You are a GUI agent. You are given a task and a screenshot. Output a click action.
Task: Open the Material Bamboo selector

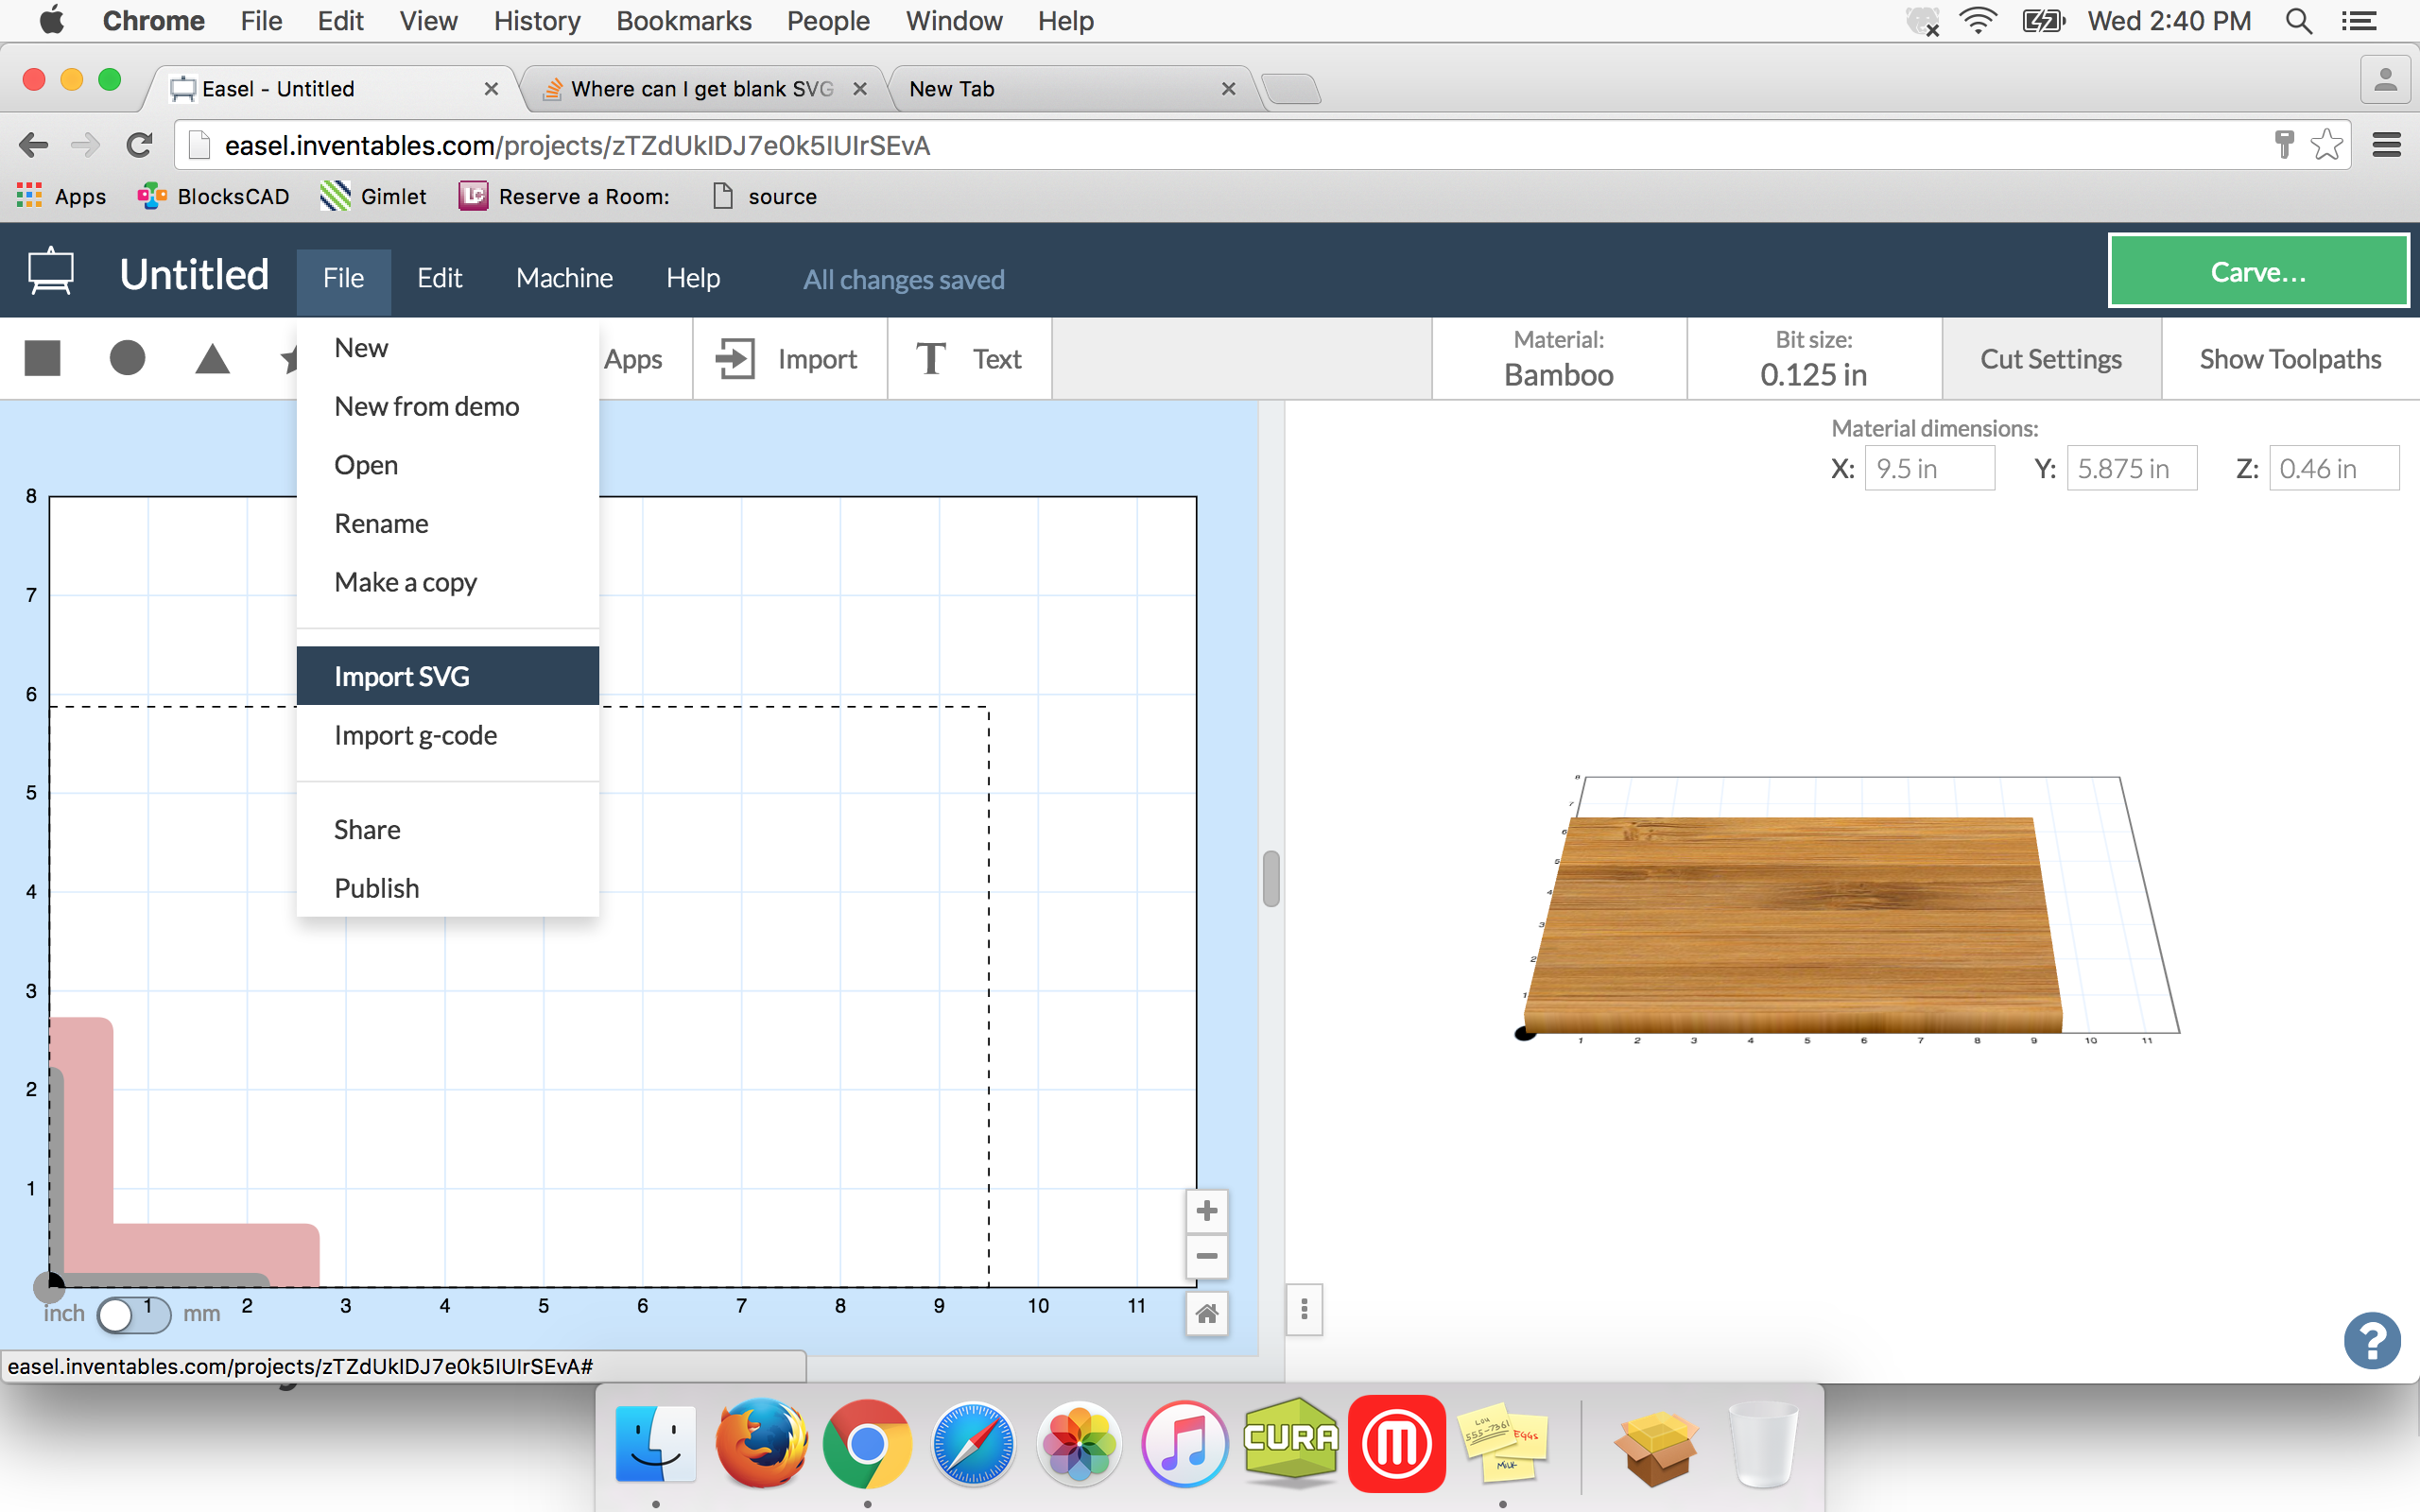point(1559,359)
